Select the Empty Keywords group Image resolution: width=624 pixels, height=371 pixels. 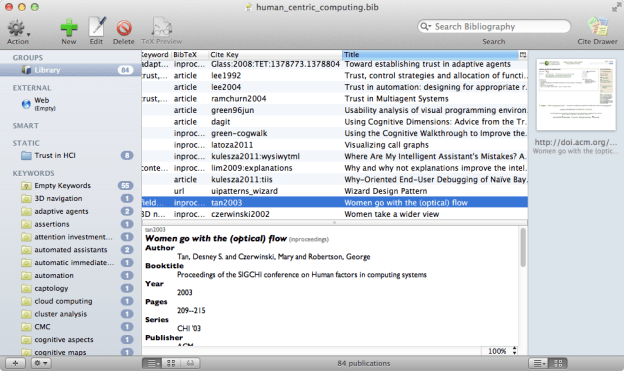click(70, 186)
